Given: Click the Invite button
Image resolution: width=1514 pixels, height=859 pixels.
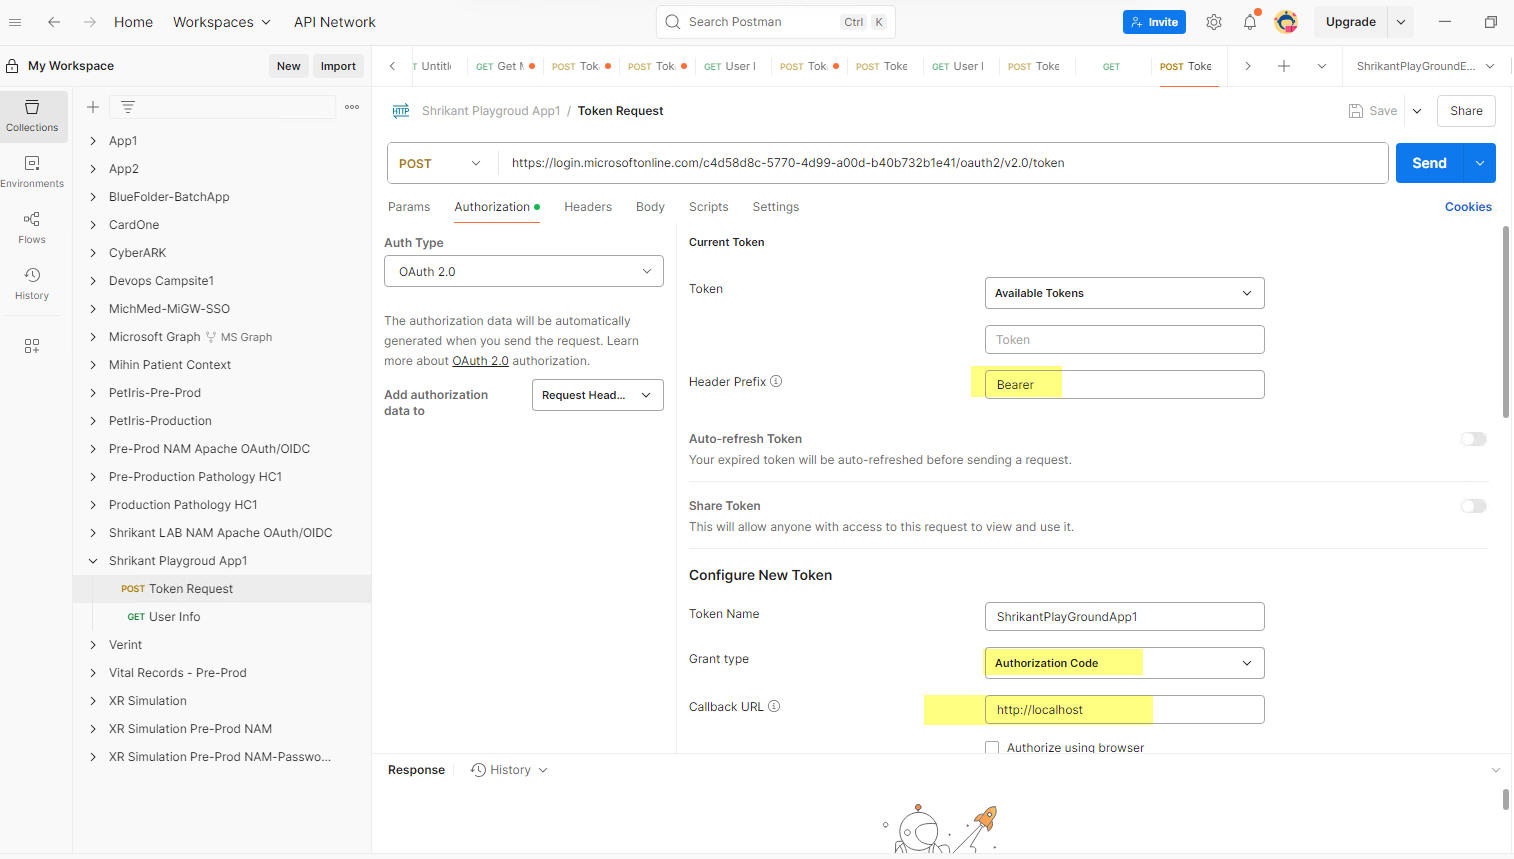Looking at the screenshot, I should tap(1154, 22).
